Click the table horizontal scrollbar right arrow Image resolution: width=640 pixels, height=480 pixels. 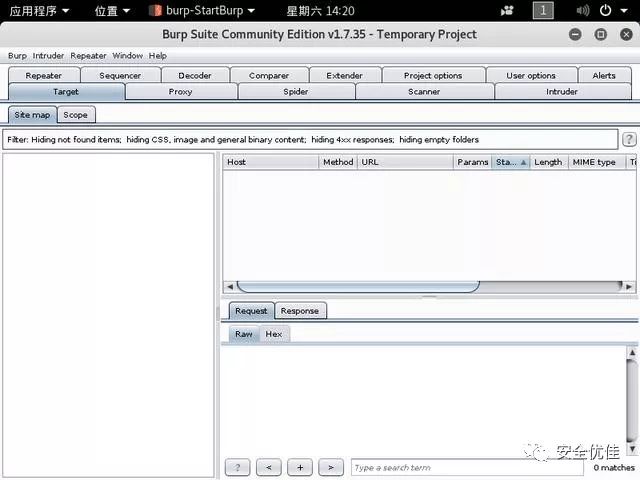pos(629,287)
